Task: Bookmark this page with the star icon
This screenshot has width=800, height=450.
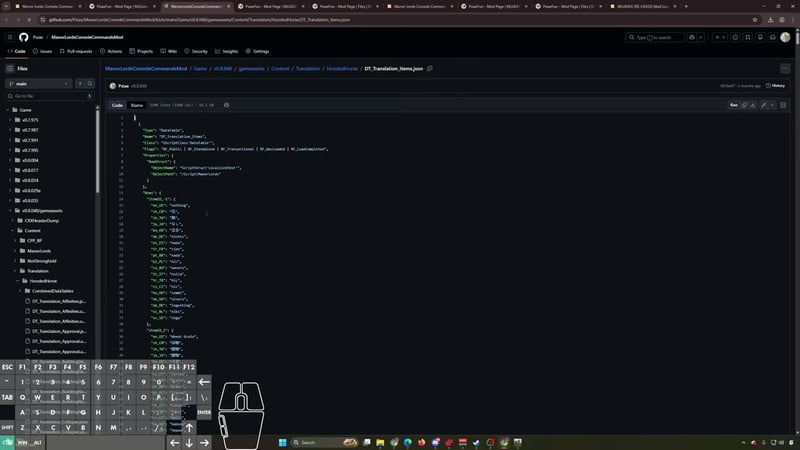Action: click(755, 20)
